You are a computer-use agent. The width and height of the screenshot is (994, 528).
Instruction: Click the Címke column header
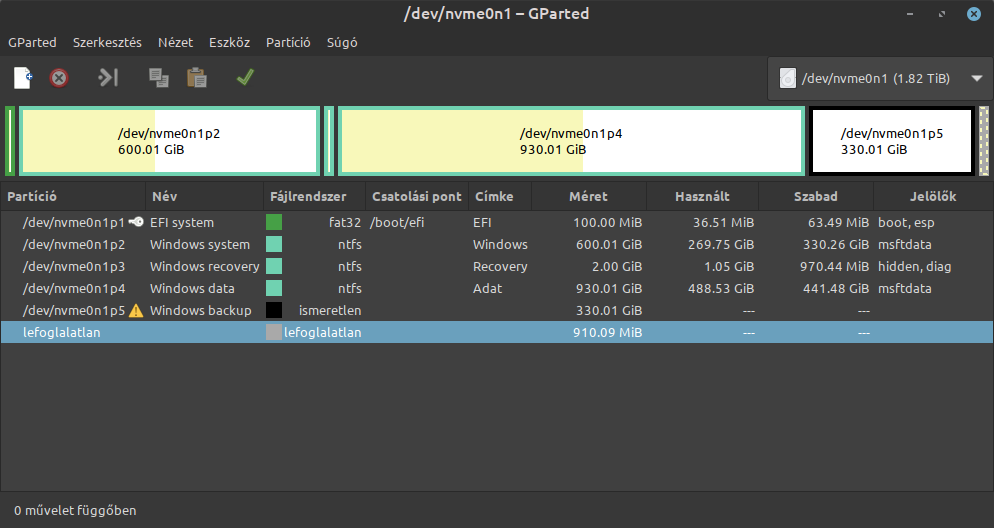pyautogui.click(x=500, y=196)
